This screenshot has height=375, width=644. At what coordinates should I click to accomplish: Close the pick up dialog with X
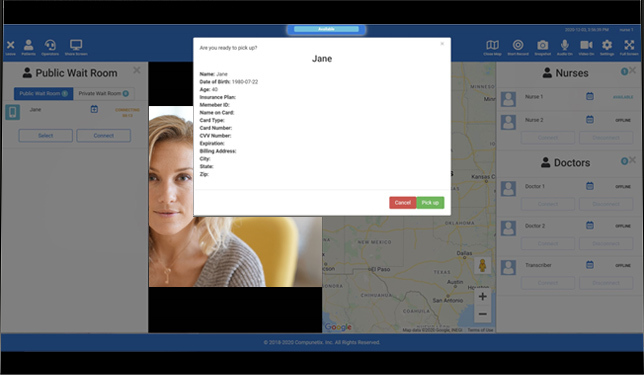[x=442, y=44]
